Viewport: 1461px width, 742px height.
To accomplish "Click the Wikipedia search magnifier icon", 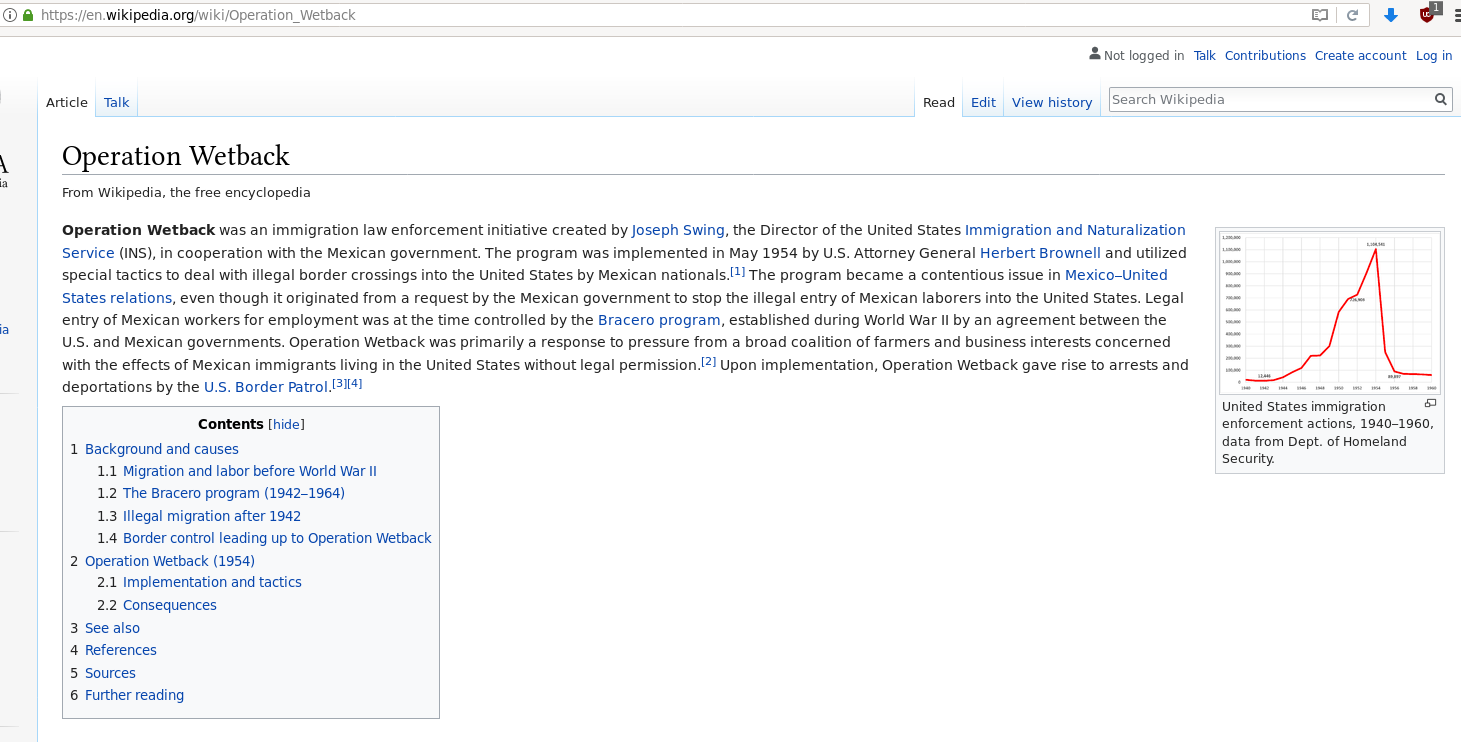I will (1441, 99).
